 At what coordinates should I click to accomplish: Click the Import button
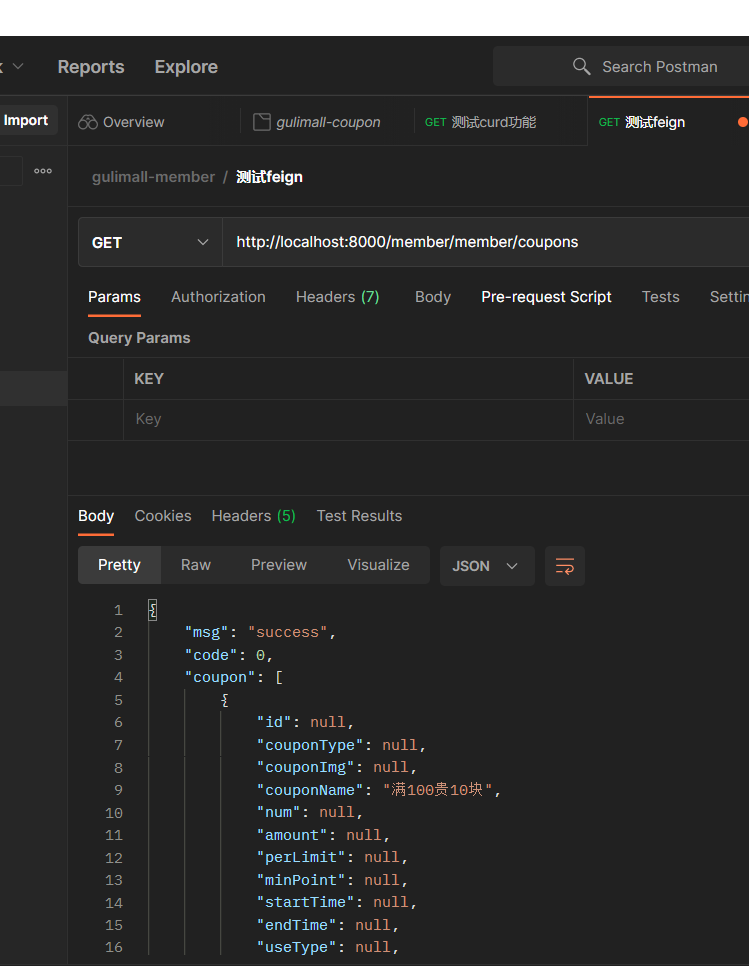[26, 120]
